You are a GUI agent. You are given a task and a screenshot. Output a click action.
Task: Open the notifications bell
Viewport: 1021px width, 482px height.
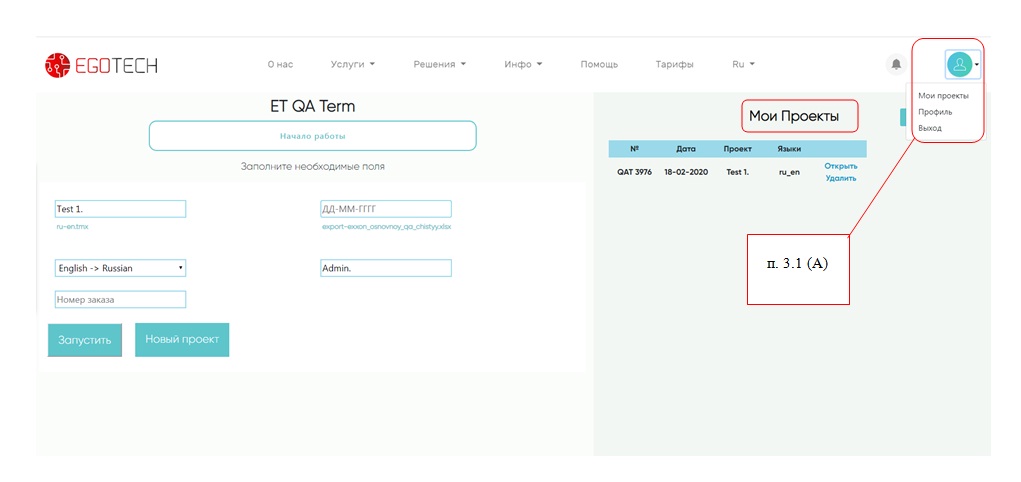click(896, 64)
